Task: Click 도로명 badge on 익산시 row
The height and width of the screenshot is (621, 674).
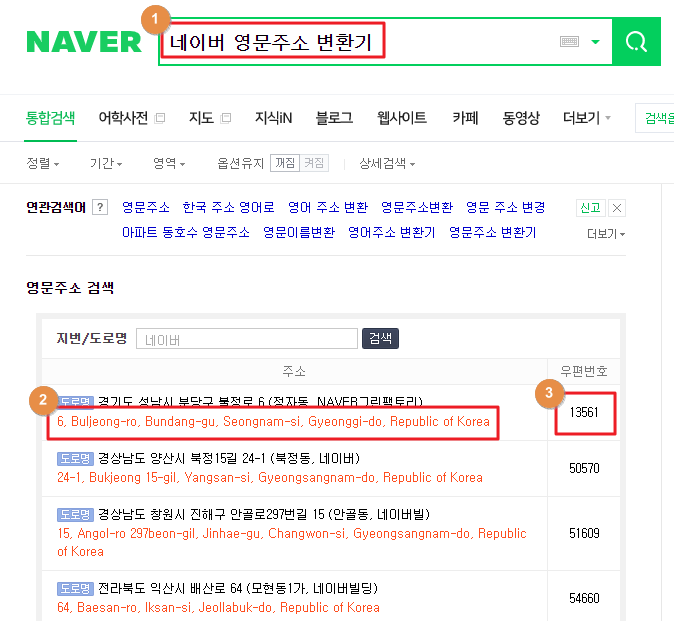Action: (75, 588)
